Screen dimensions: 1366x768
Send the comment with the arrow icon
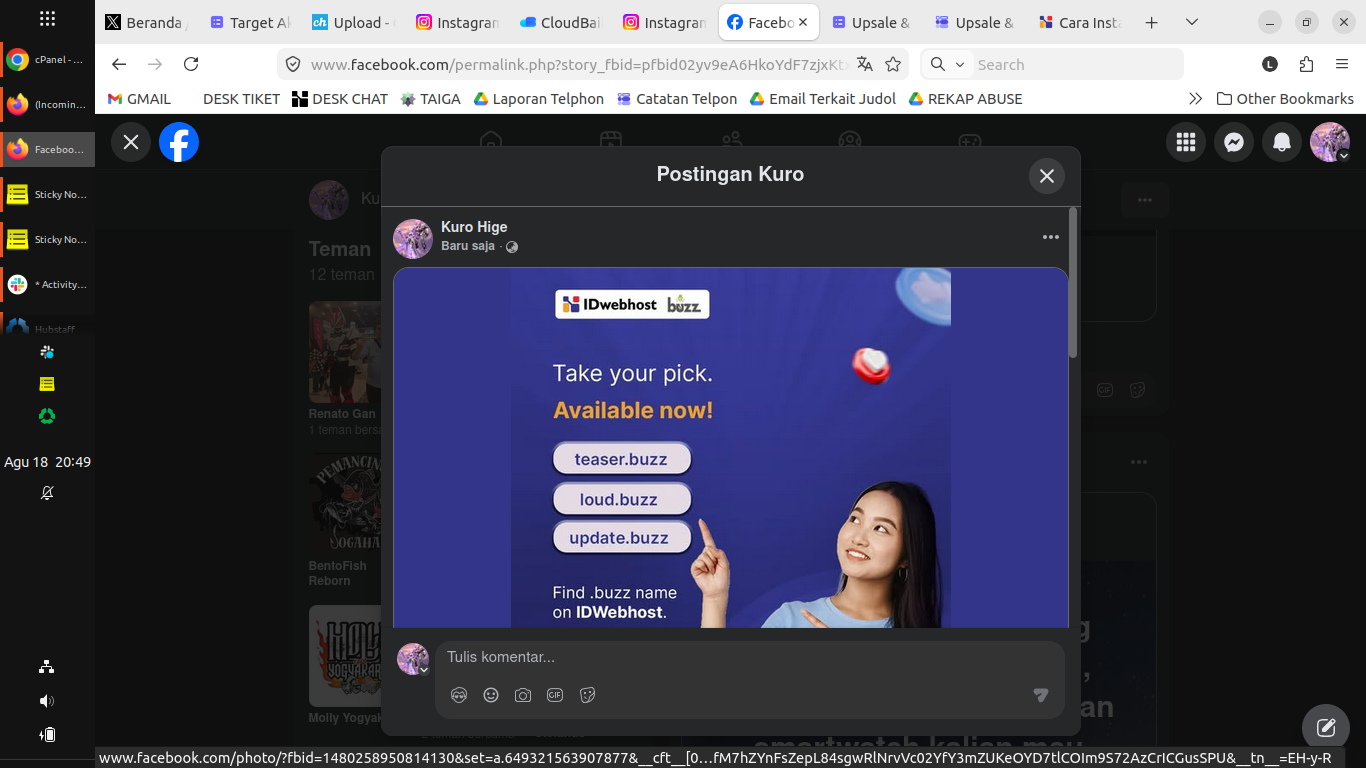tap(1041, 695)
